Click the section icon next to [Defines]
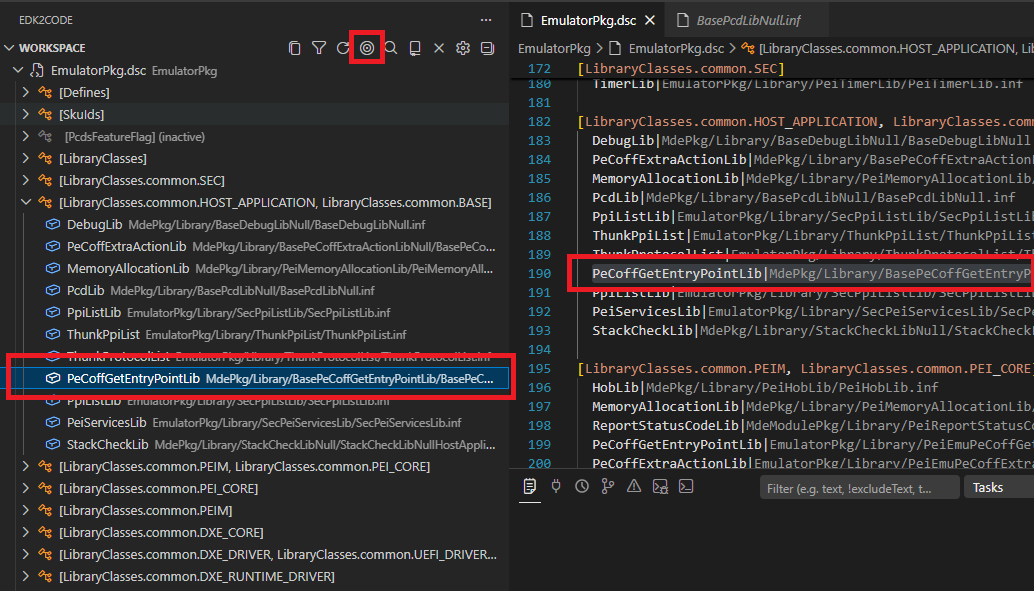1034x591 pixels. [x=45, y=92]
